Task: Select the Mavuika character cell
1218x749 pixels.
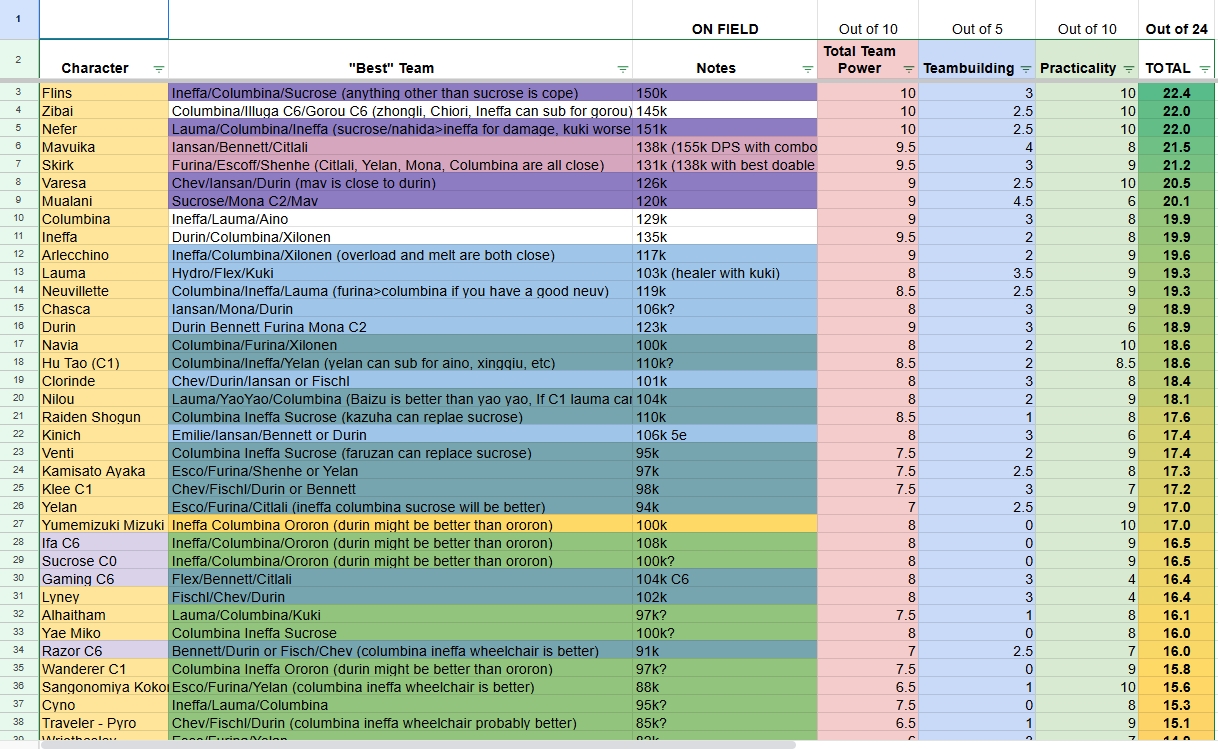Action: [x=104, y=147]
